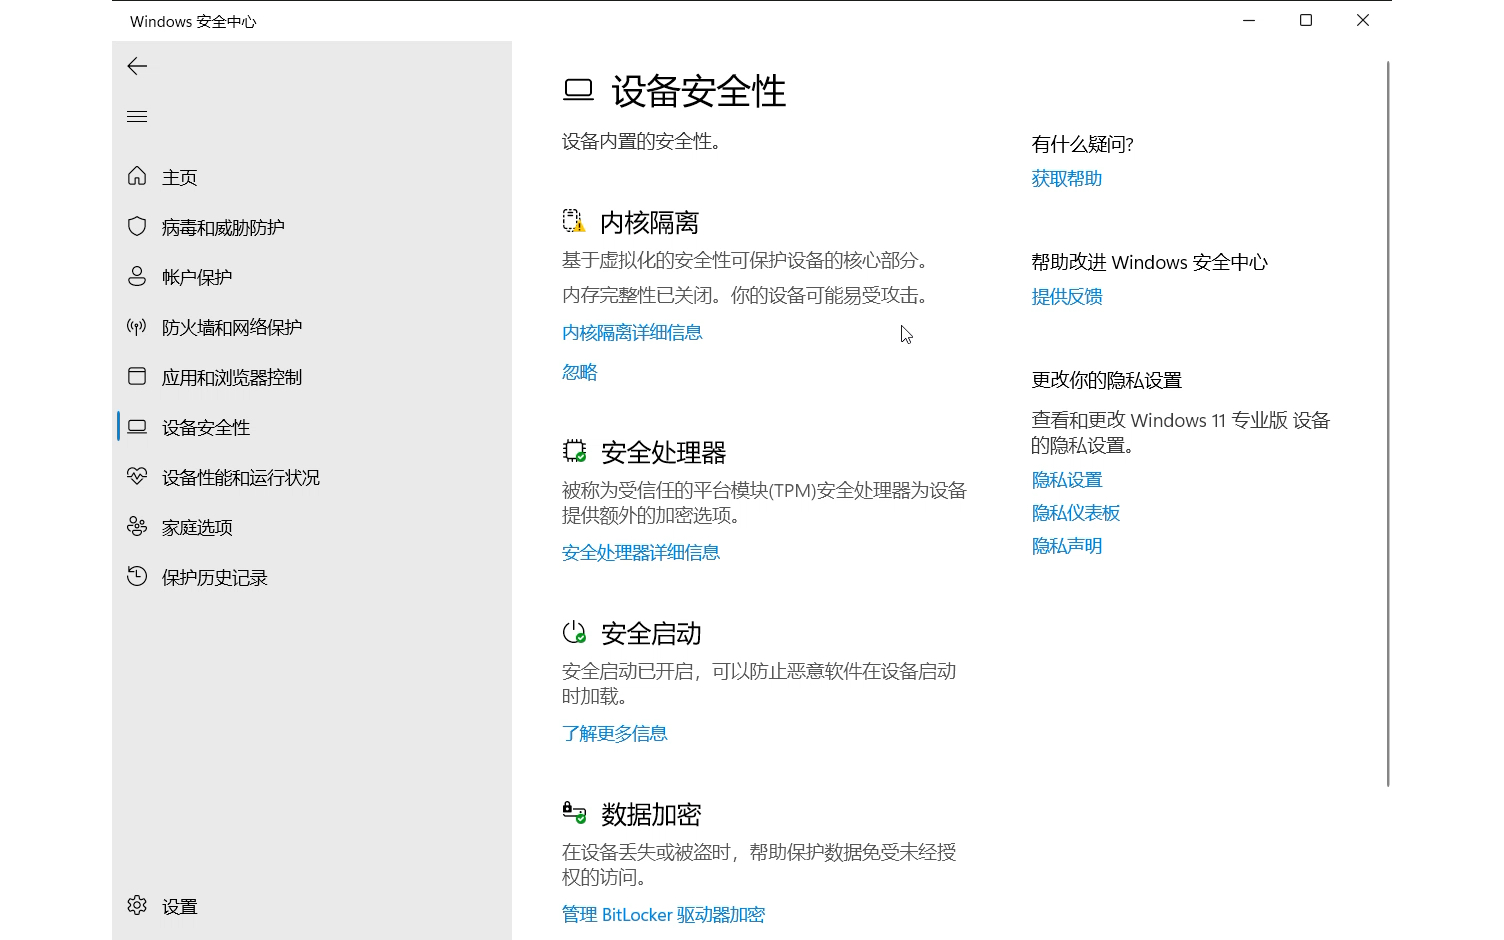Click the 安全启动 power icon
The image size is (1504, 940).
tap(574, 632)
